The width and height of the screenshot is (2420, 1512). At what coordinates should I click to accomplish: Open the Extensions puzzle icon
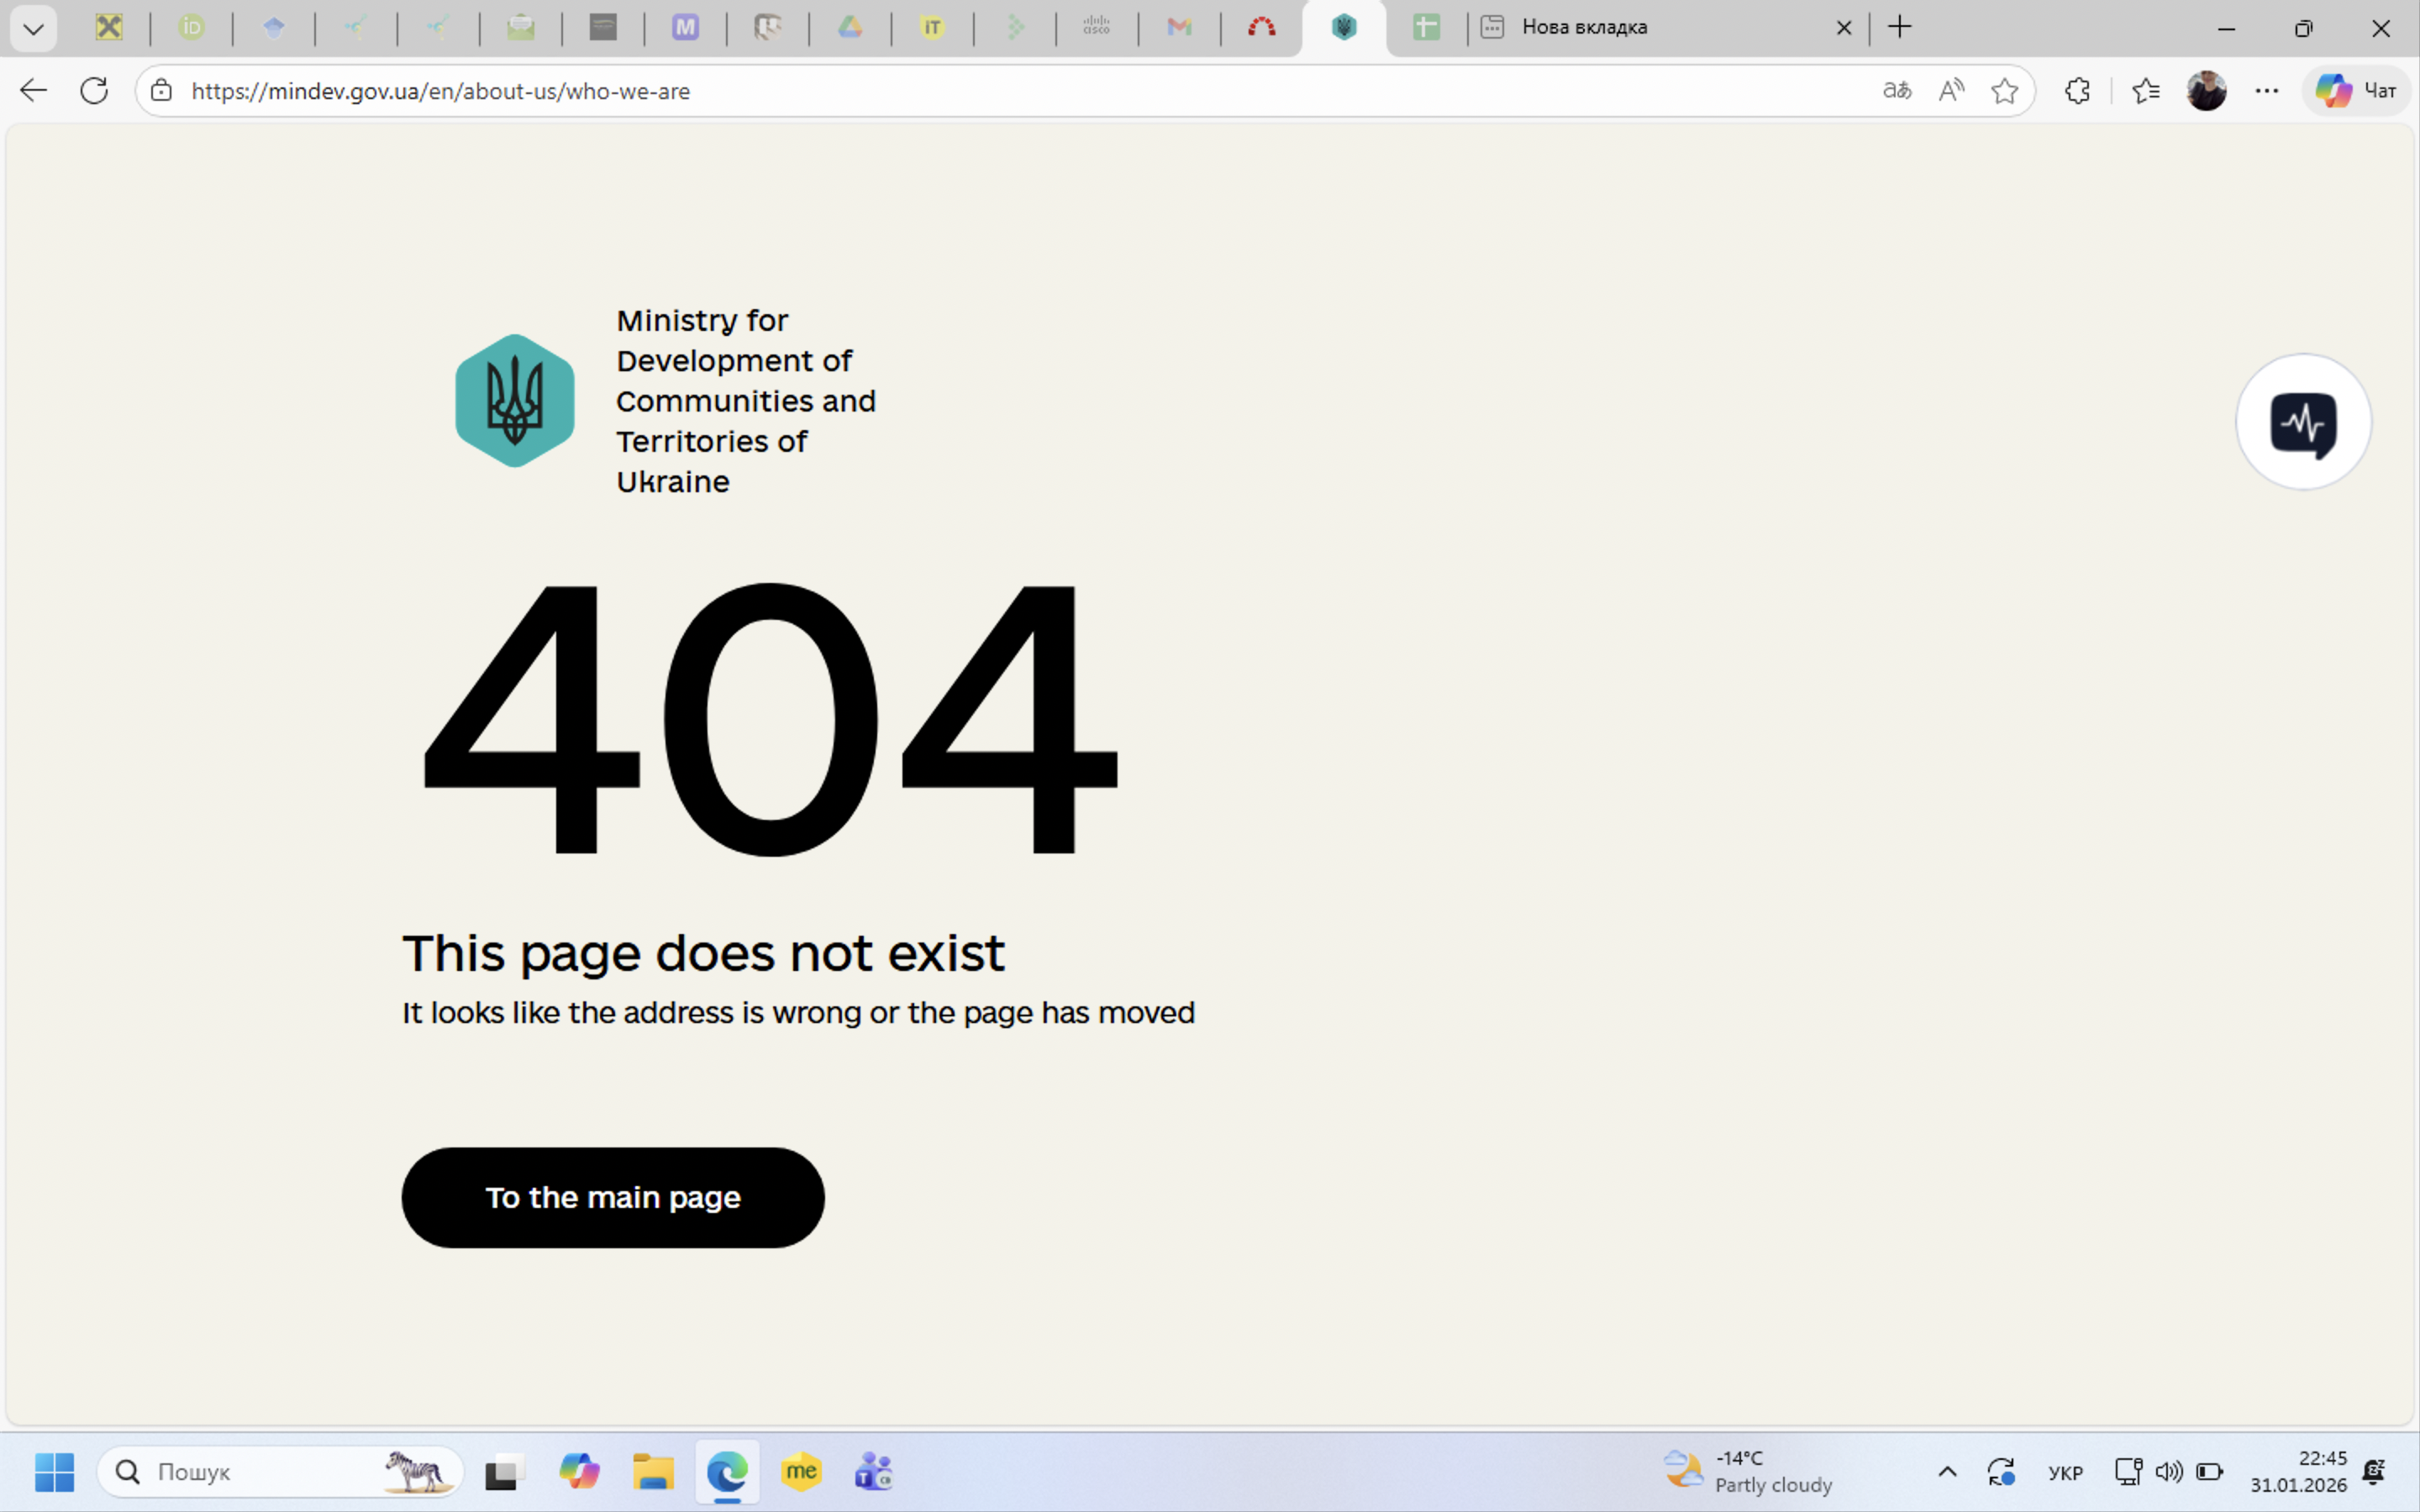coord(2077,91)
